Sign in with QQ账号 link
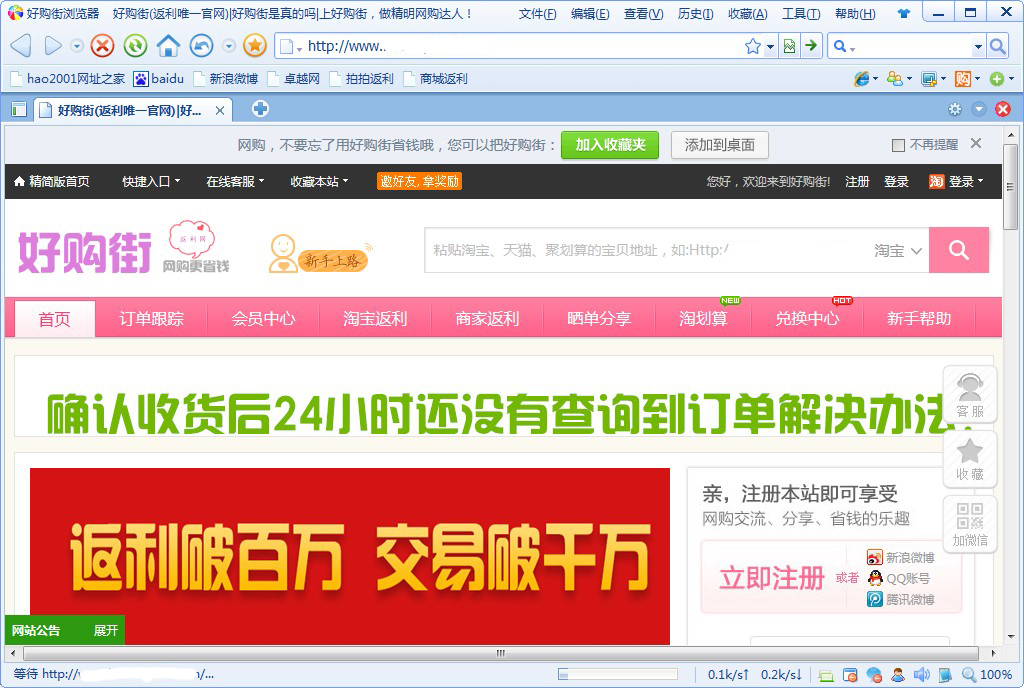The image size is (1024, 688). [899, 578]
